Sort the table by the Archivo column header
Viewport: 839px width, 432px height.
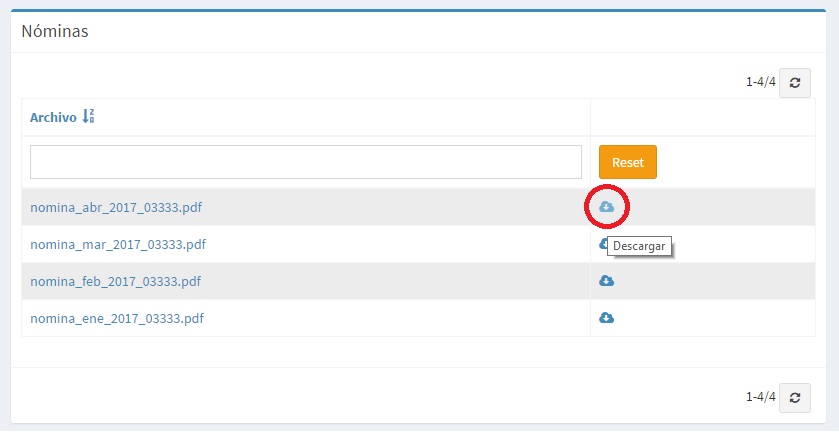(x=53, y=117)
